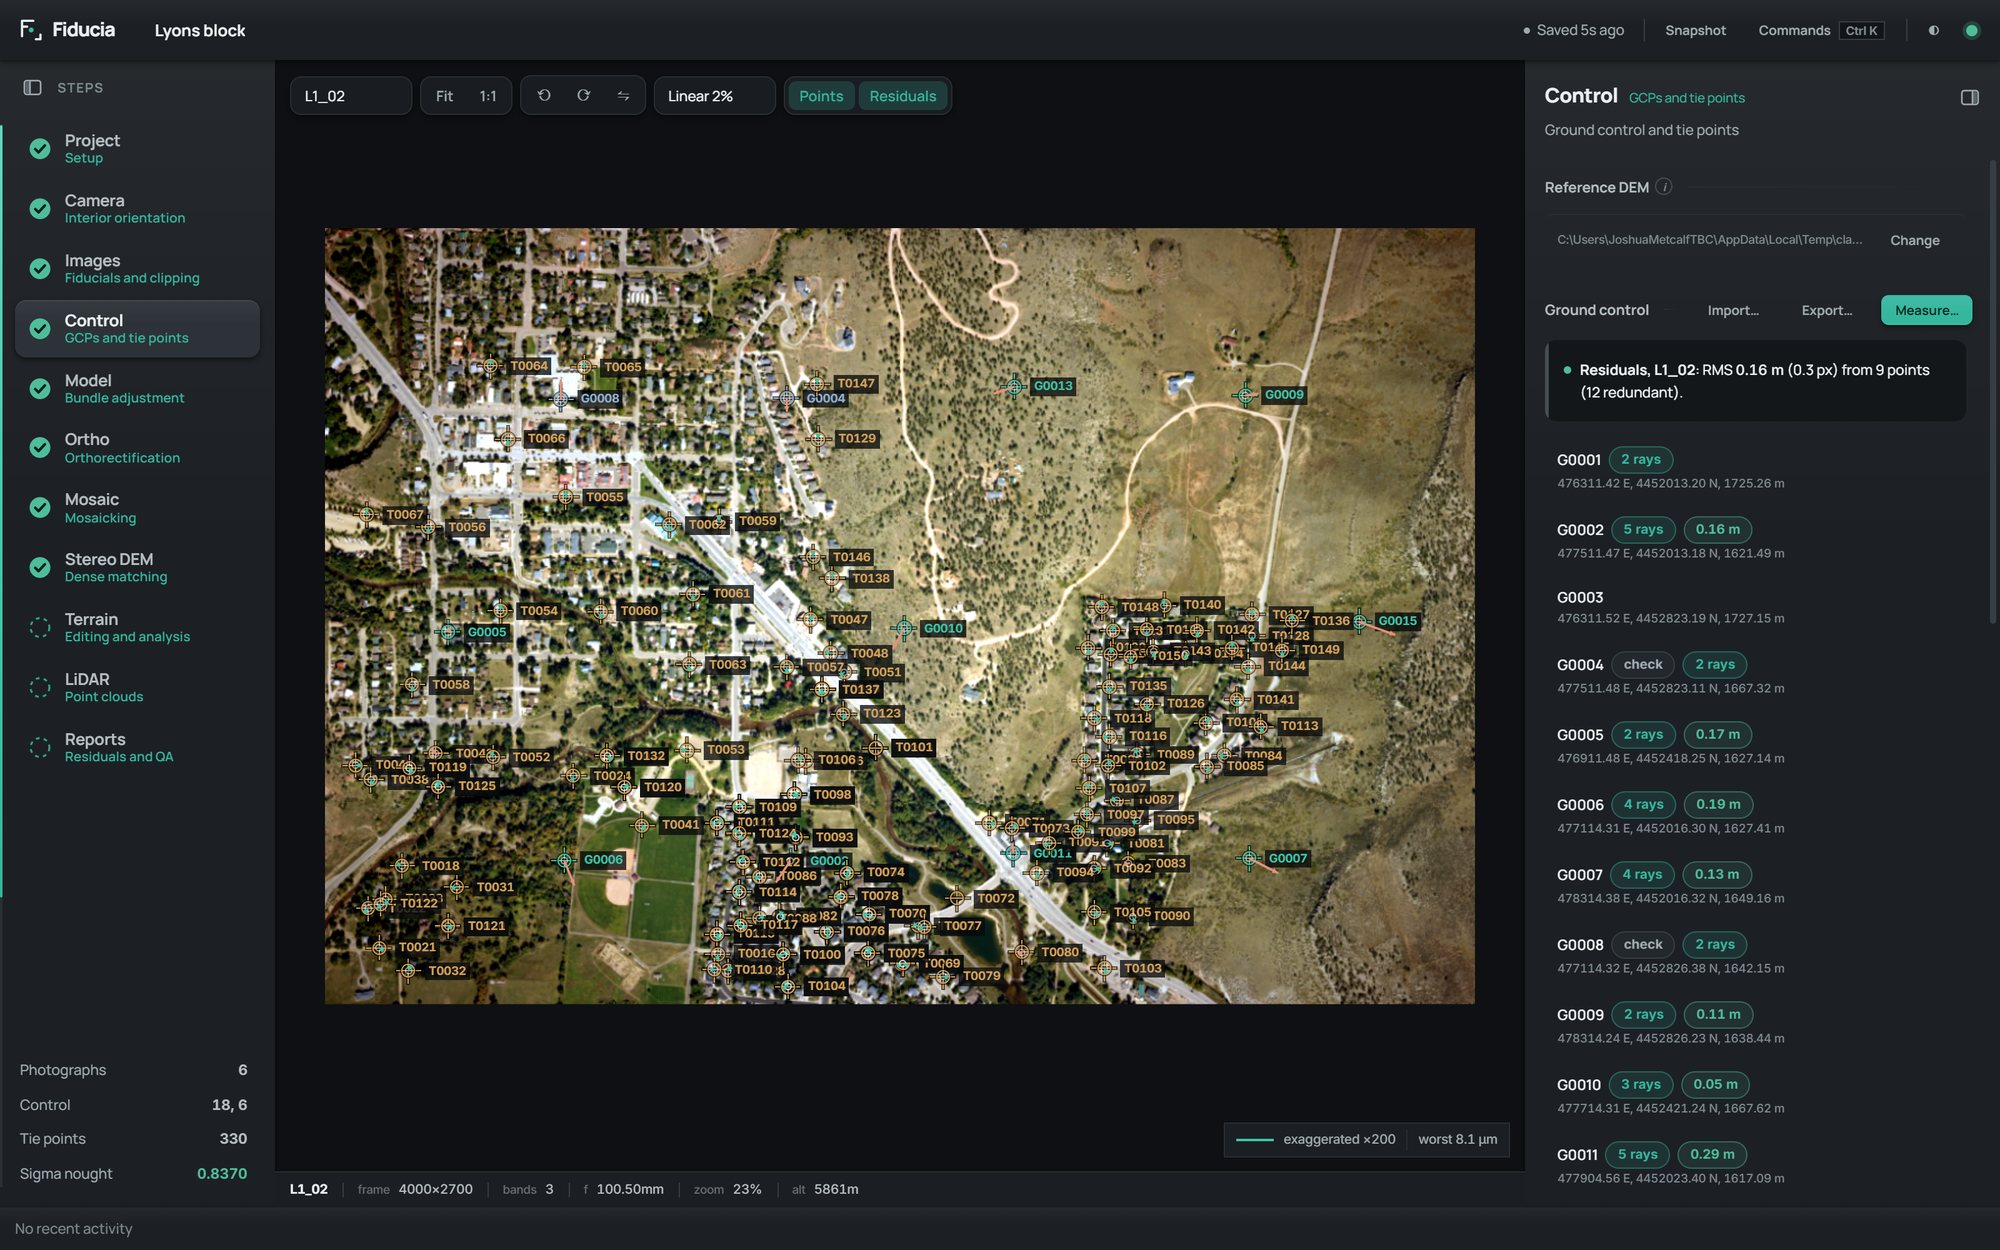Screen dimensions: 2000x1250
Task: Toggle the check tag on G0004
Action: 1643,665
